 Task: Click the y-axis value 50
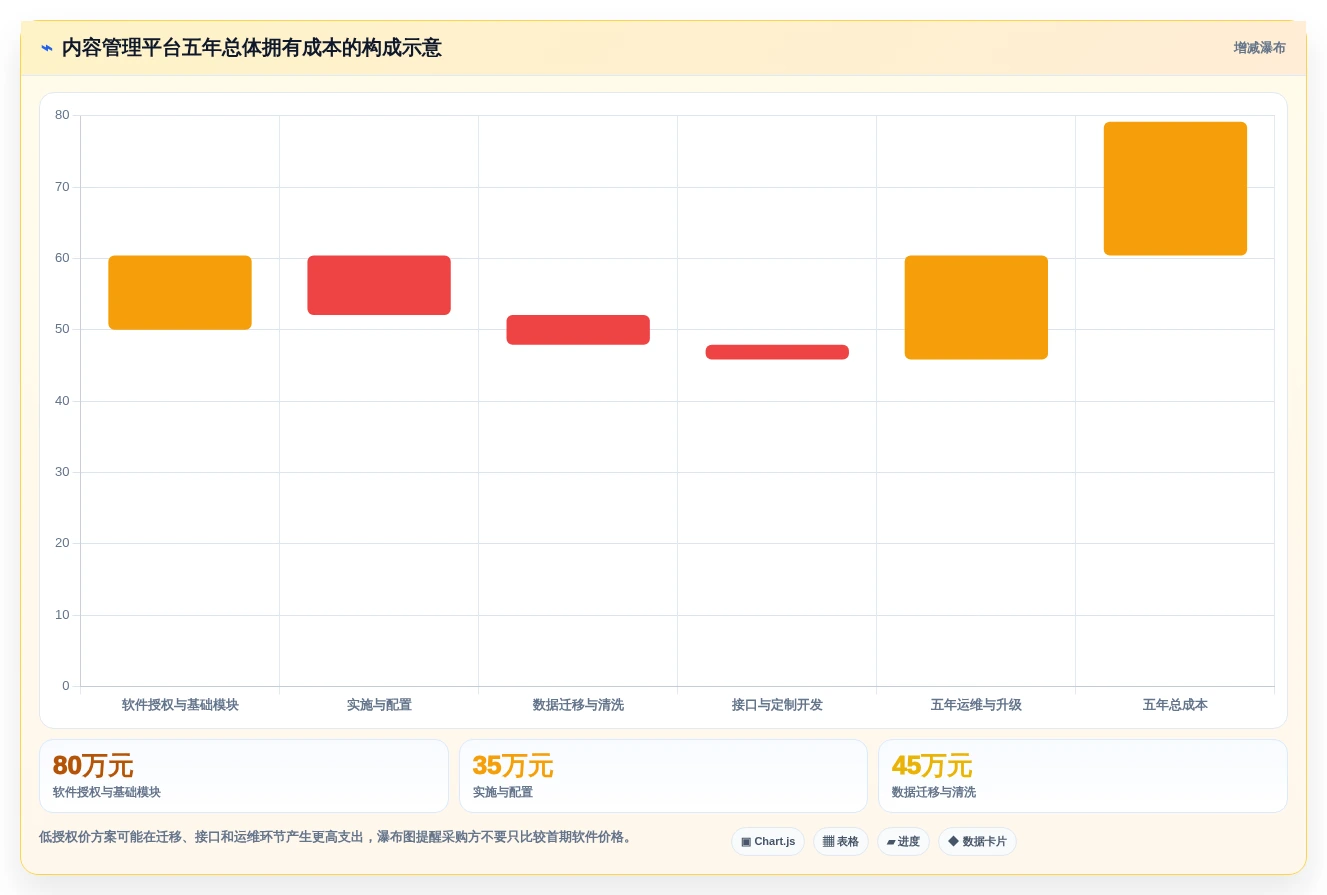[x=62, y=329]
